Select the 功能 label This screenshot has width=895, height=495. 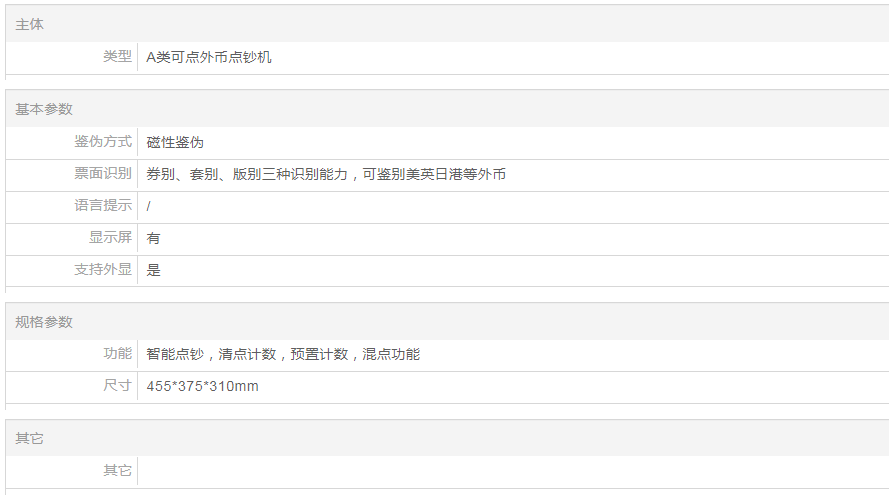[117, 354]
